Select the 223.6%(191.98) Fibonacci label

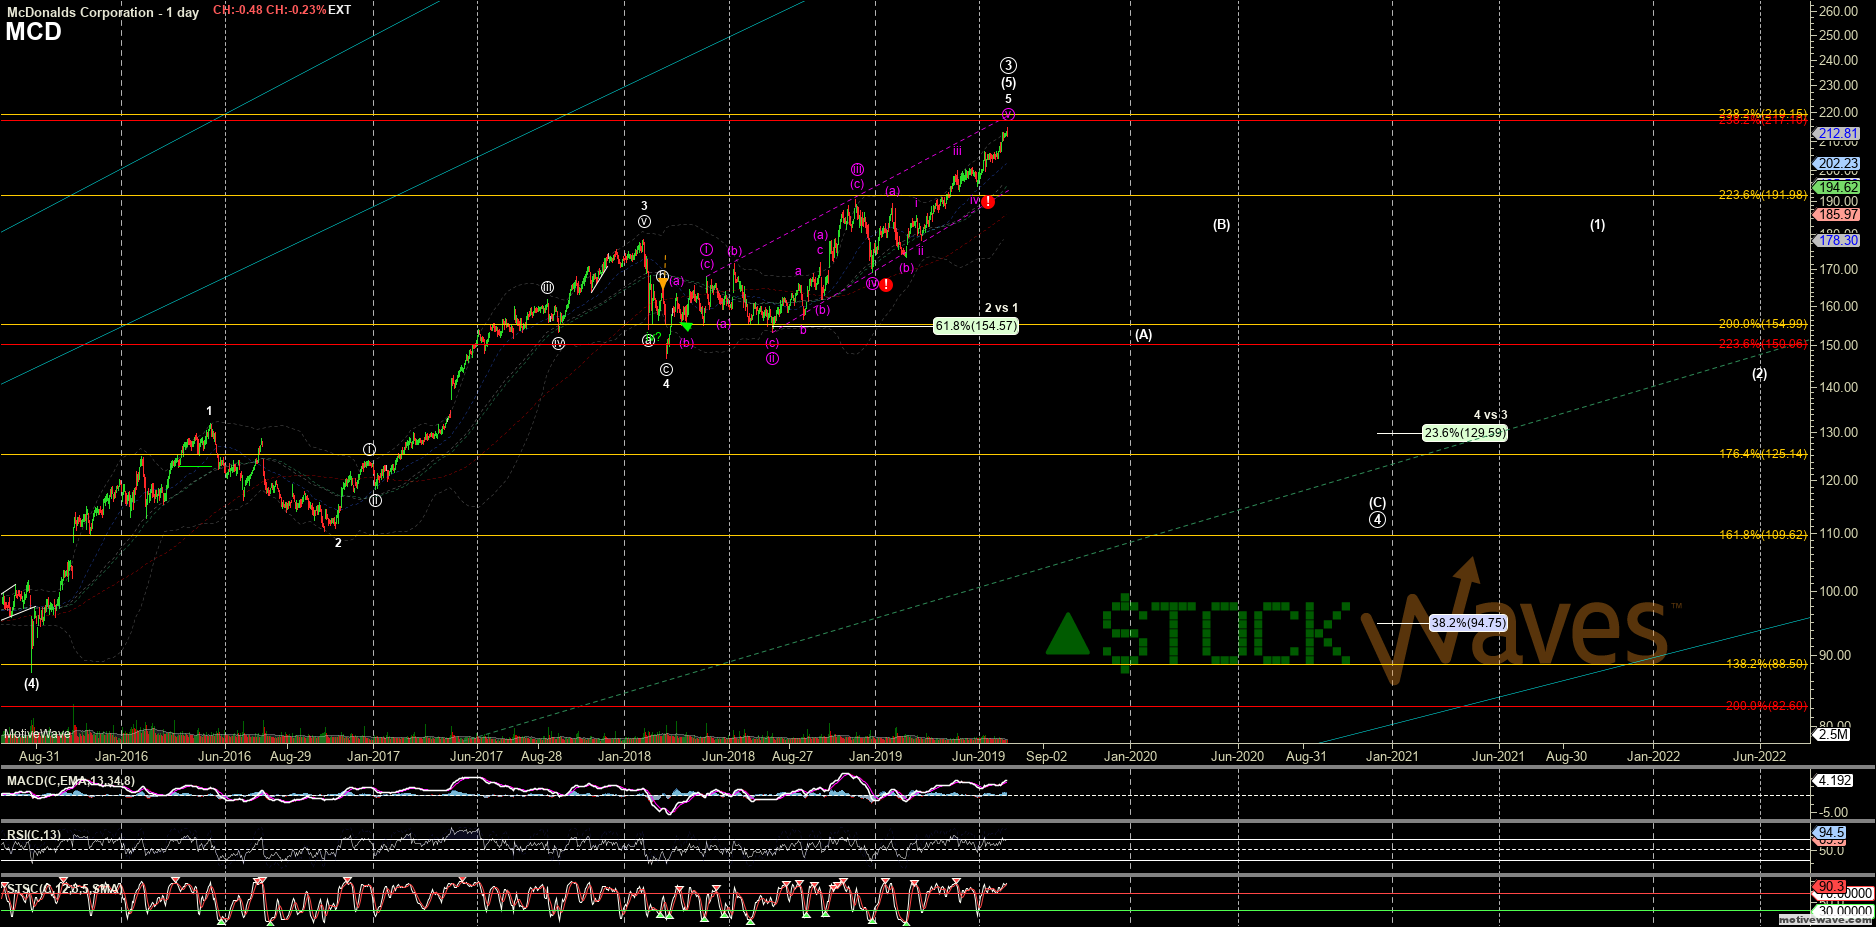(x=1763, y=195)
